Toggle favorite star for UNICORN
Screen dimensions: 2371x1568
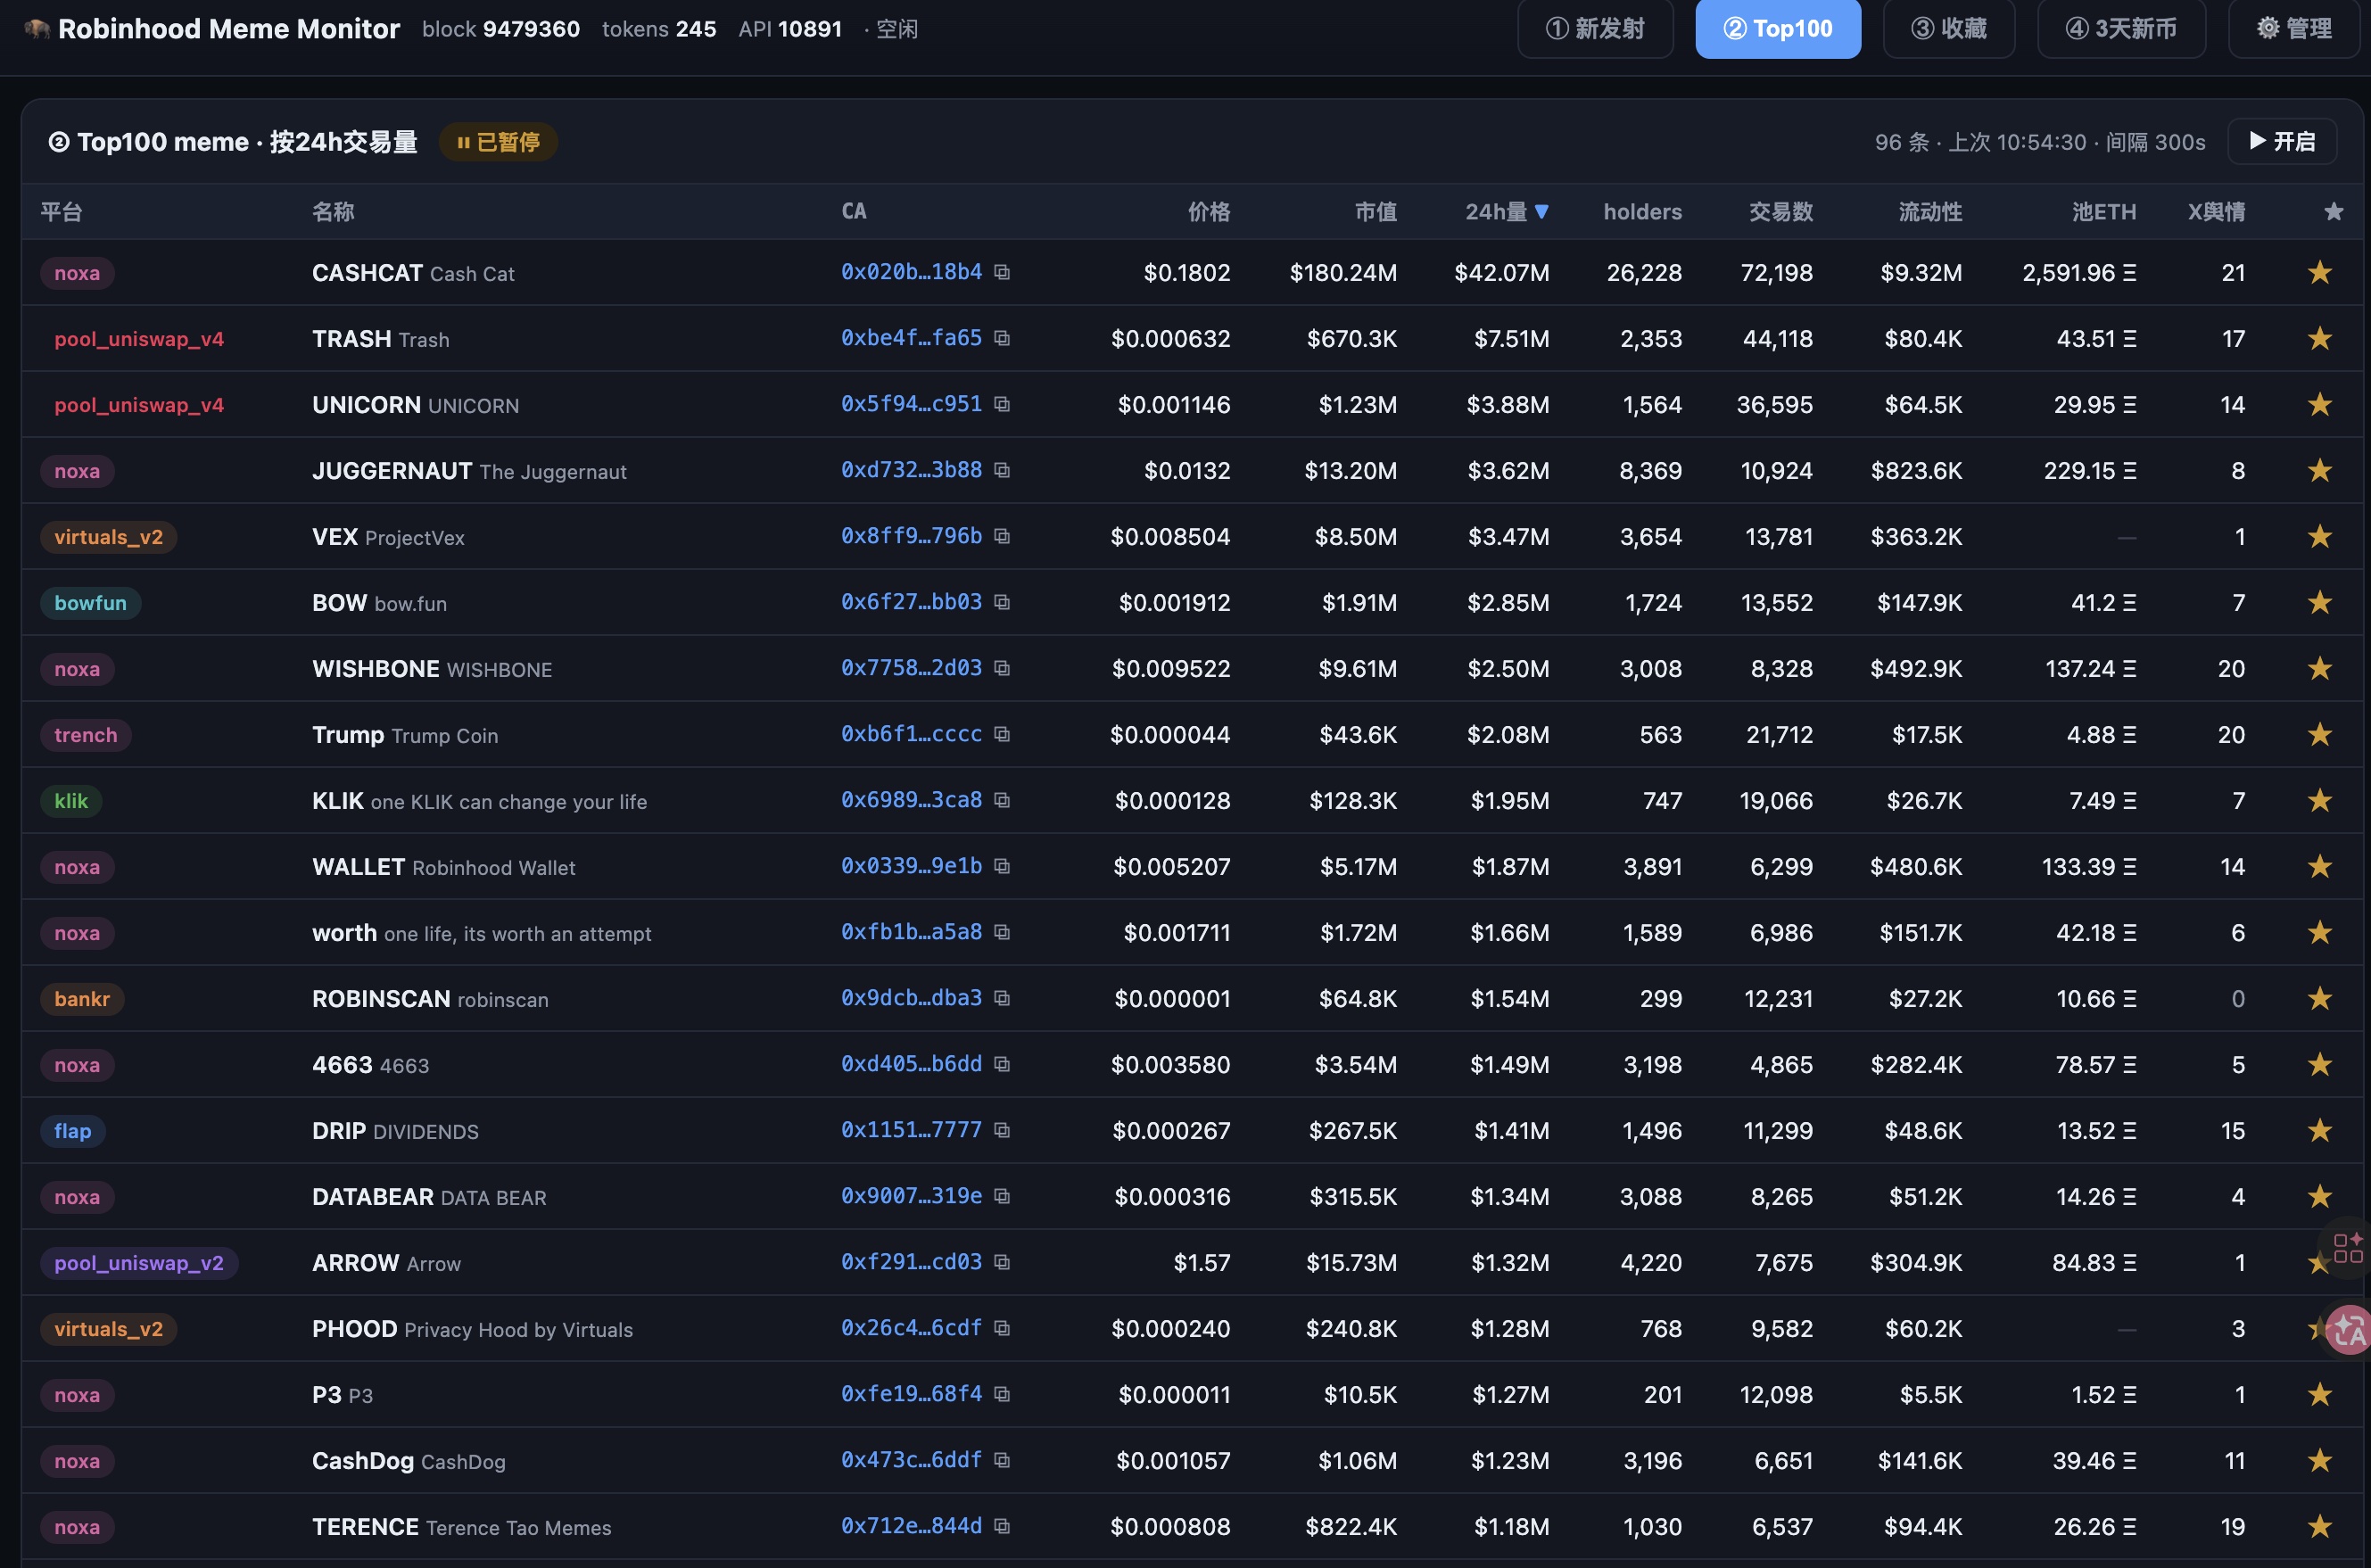[x=2320, y=404]
